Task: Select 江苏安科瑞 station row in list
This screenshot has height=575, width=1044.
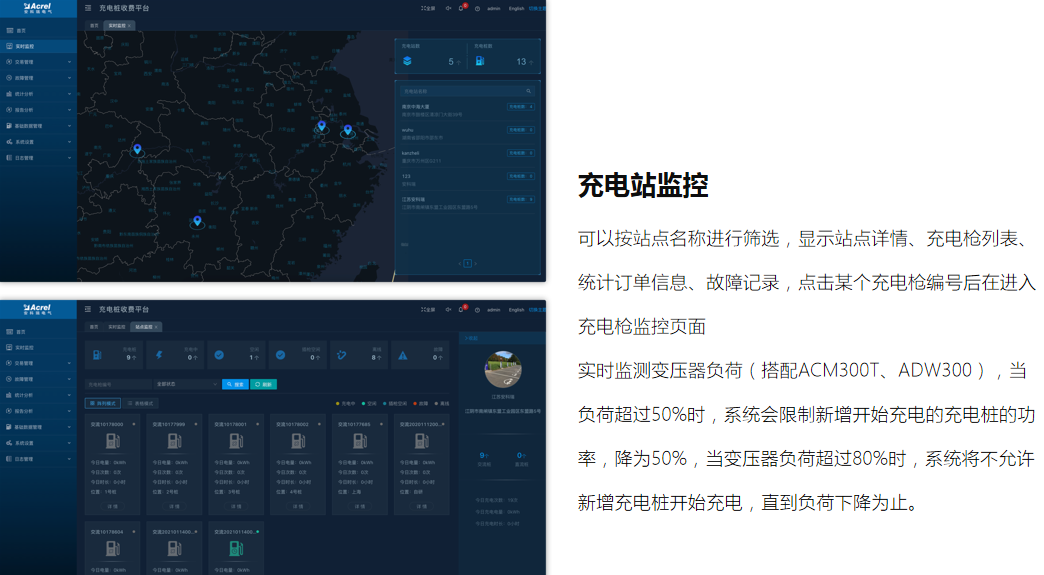Action: click(x=467, y=203)
